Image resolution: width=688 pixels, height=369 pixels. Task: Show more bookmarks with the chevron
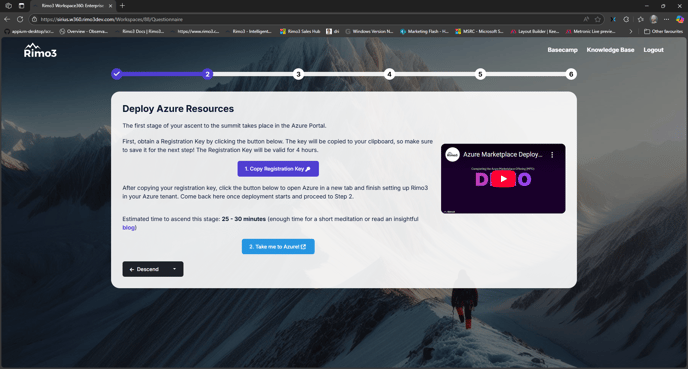click(x=631, y=31)
